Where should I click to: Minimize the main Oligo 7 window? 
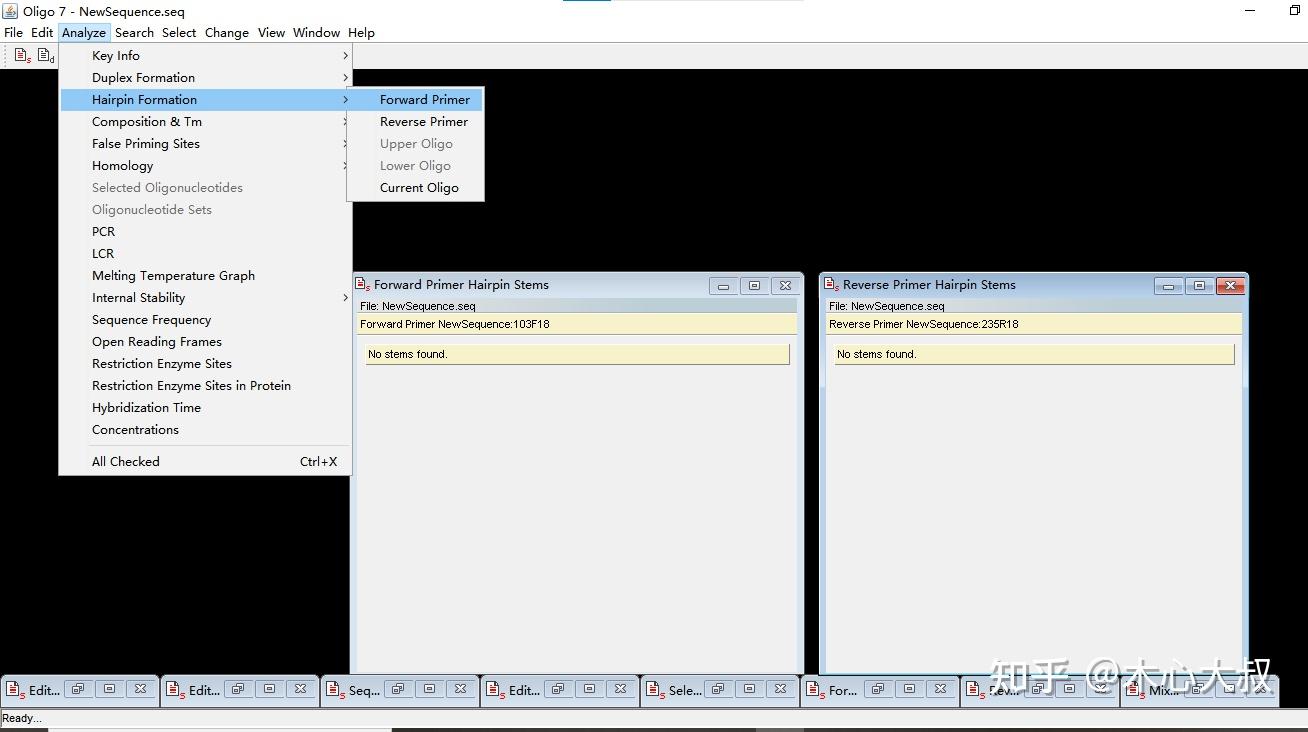(x=1251, y=11)
